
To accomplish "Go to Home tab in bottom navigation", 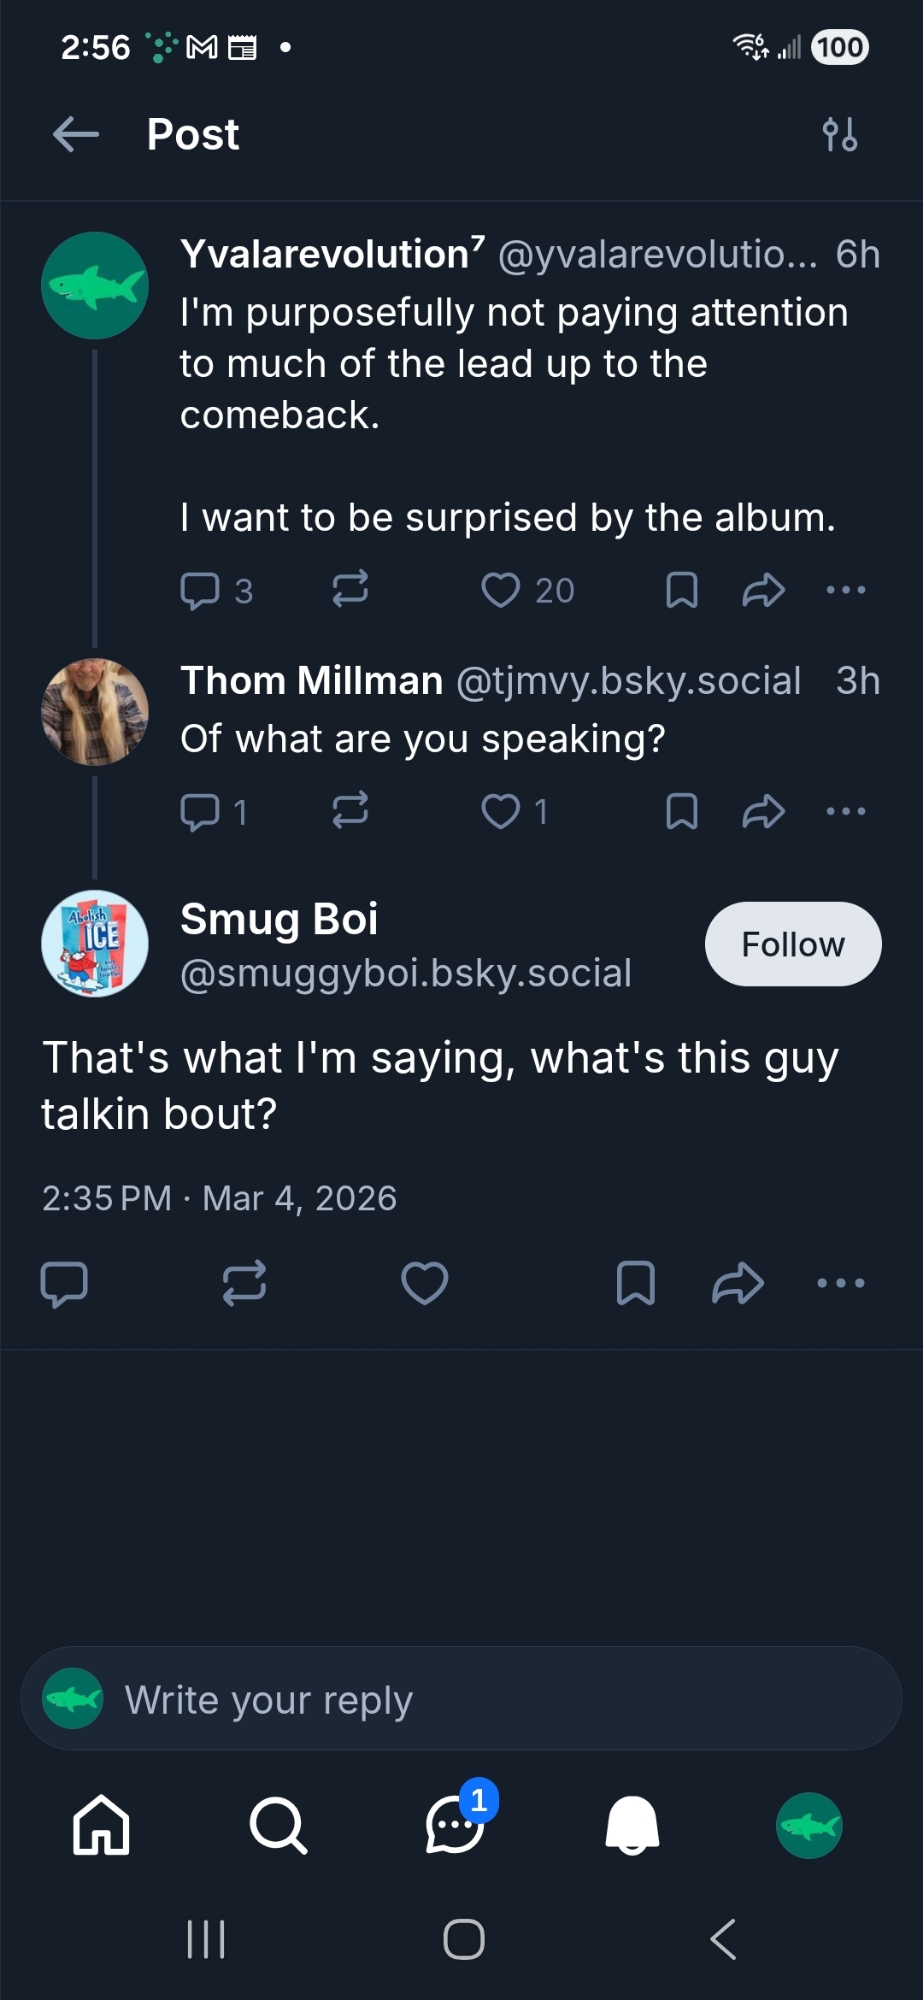I will pos(101,1825).
